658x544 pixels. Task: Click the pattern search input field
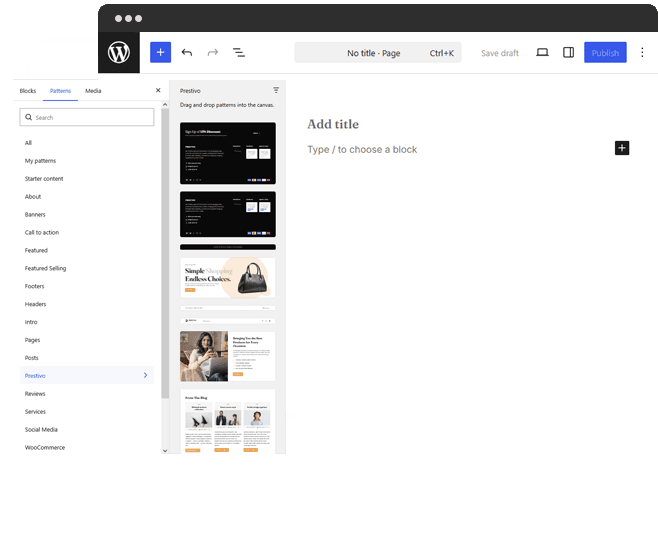(87, 117)
